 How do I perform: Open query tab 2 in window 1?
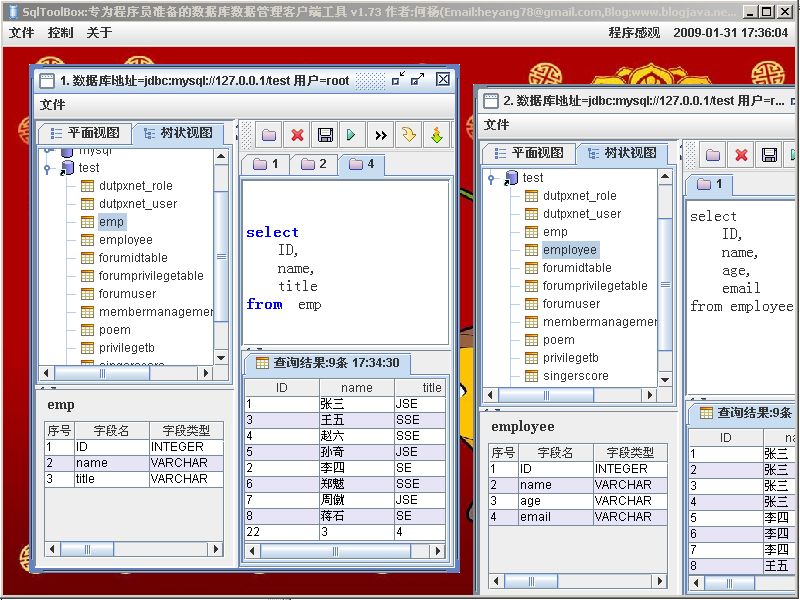point(314,164)
